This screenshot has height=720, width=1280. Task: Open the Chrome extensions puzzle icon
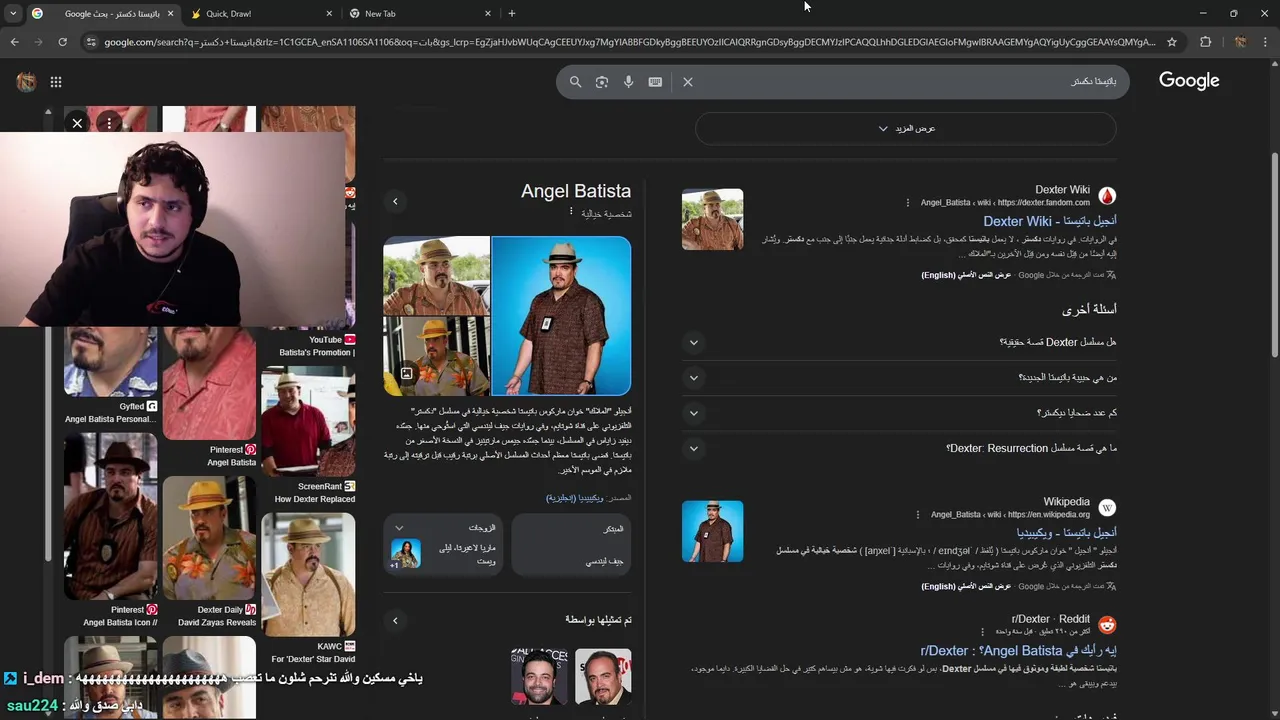[x=1205, y=42]
